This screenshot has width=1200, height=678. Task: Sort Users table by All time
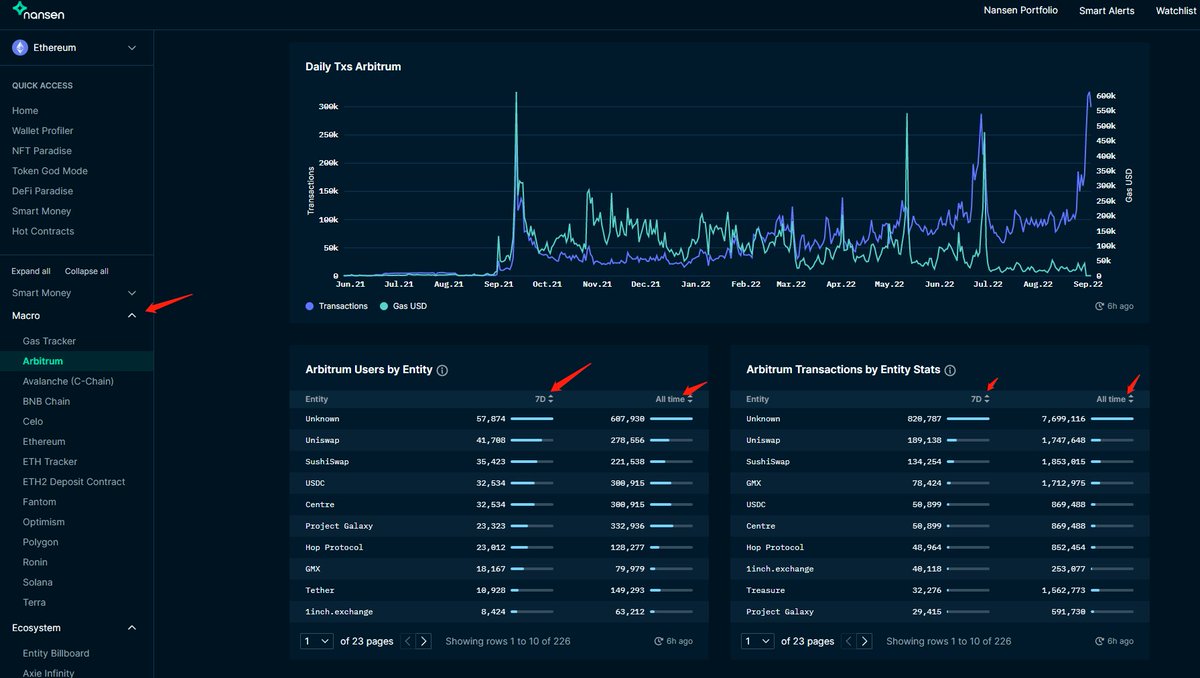tap(674, 399)
